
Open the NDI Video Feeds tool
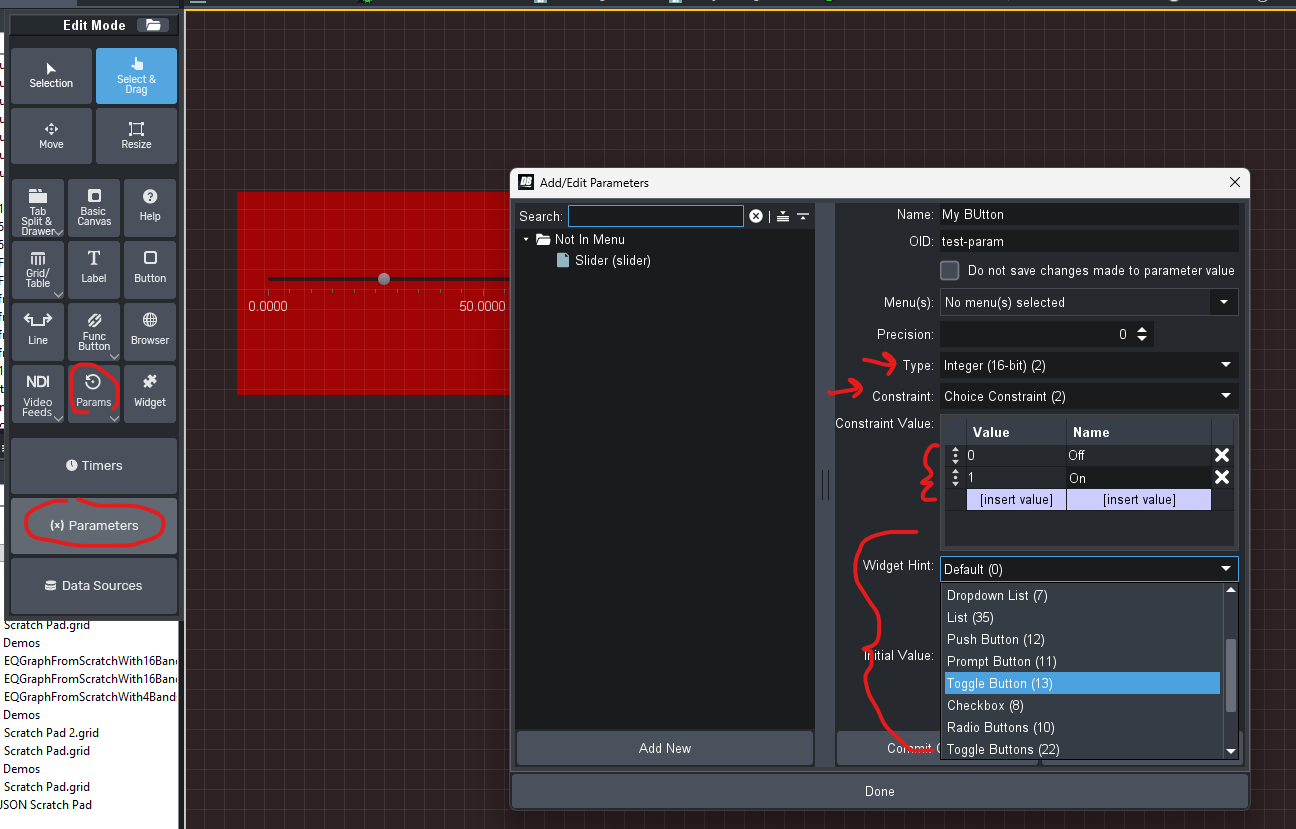point(38,394)
